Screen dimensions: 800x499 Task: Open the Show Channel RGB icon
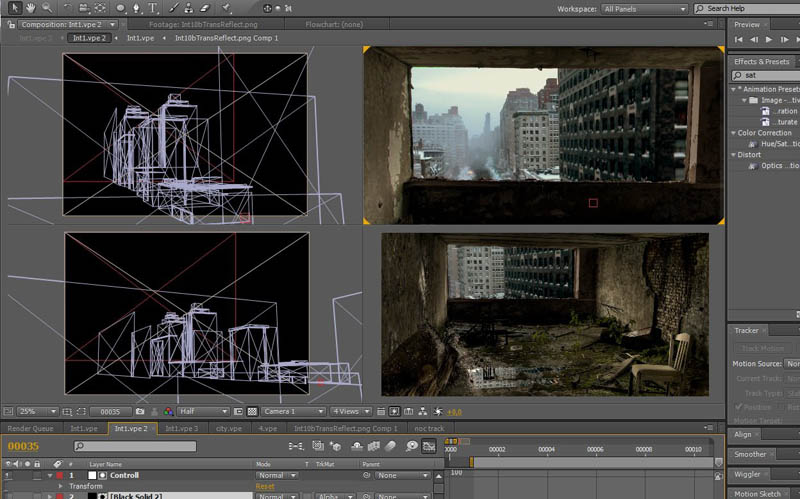168,411
